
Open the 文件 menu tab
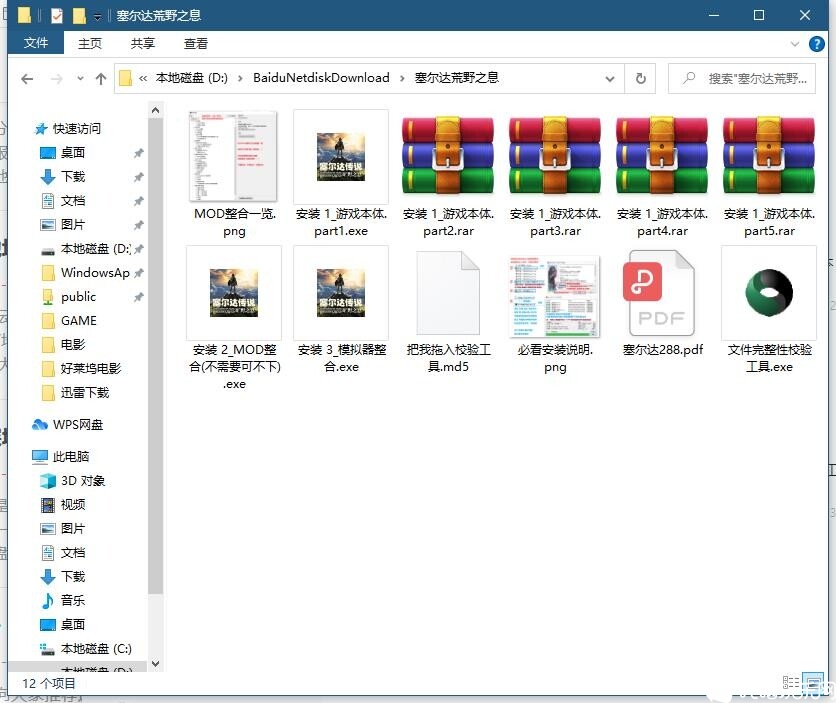tap(36, 43)
